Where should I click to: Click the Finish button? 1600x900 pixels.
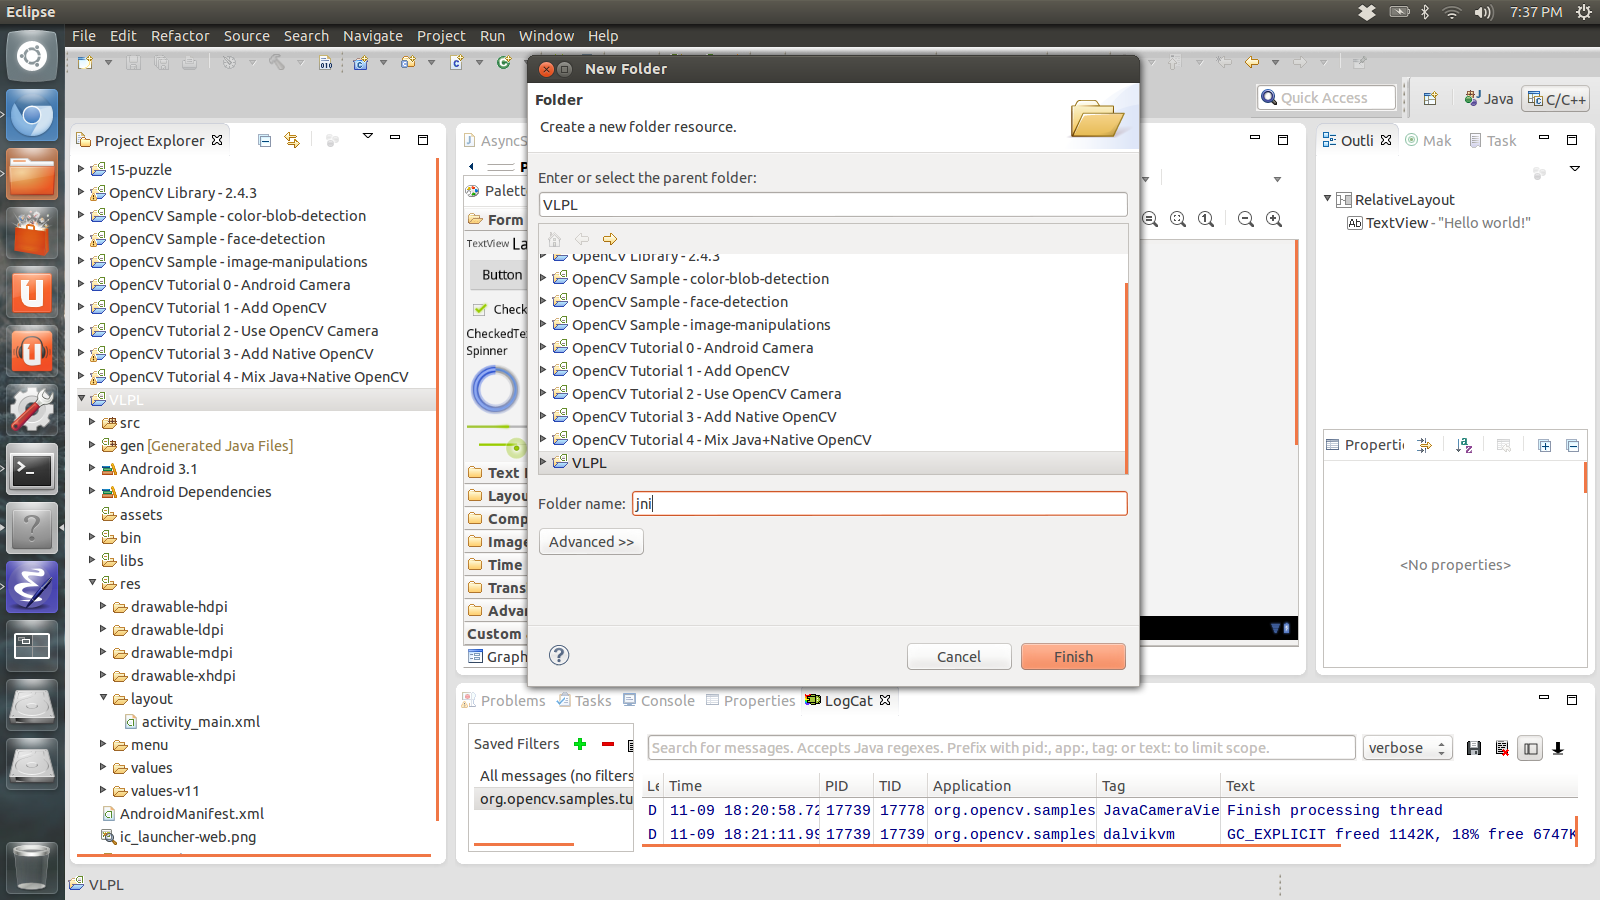[x=1073, y=656]
